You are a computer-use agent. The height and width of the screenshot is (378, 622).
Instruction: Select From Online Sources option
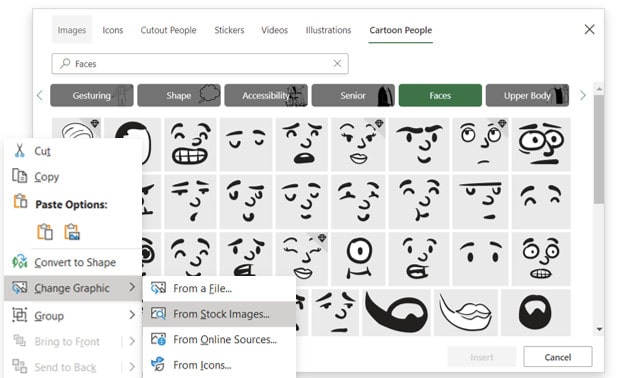219,339
